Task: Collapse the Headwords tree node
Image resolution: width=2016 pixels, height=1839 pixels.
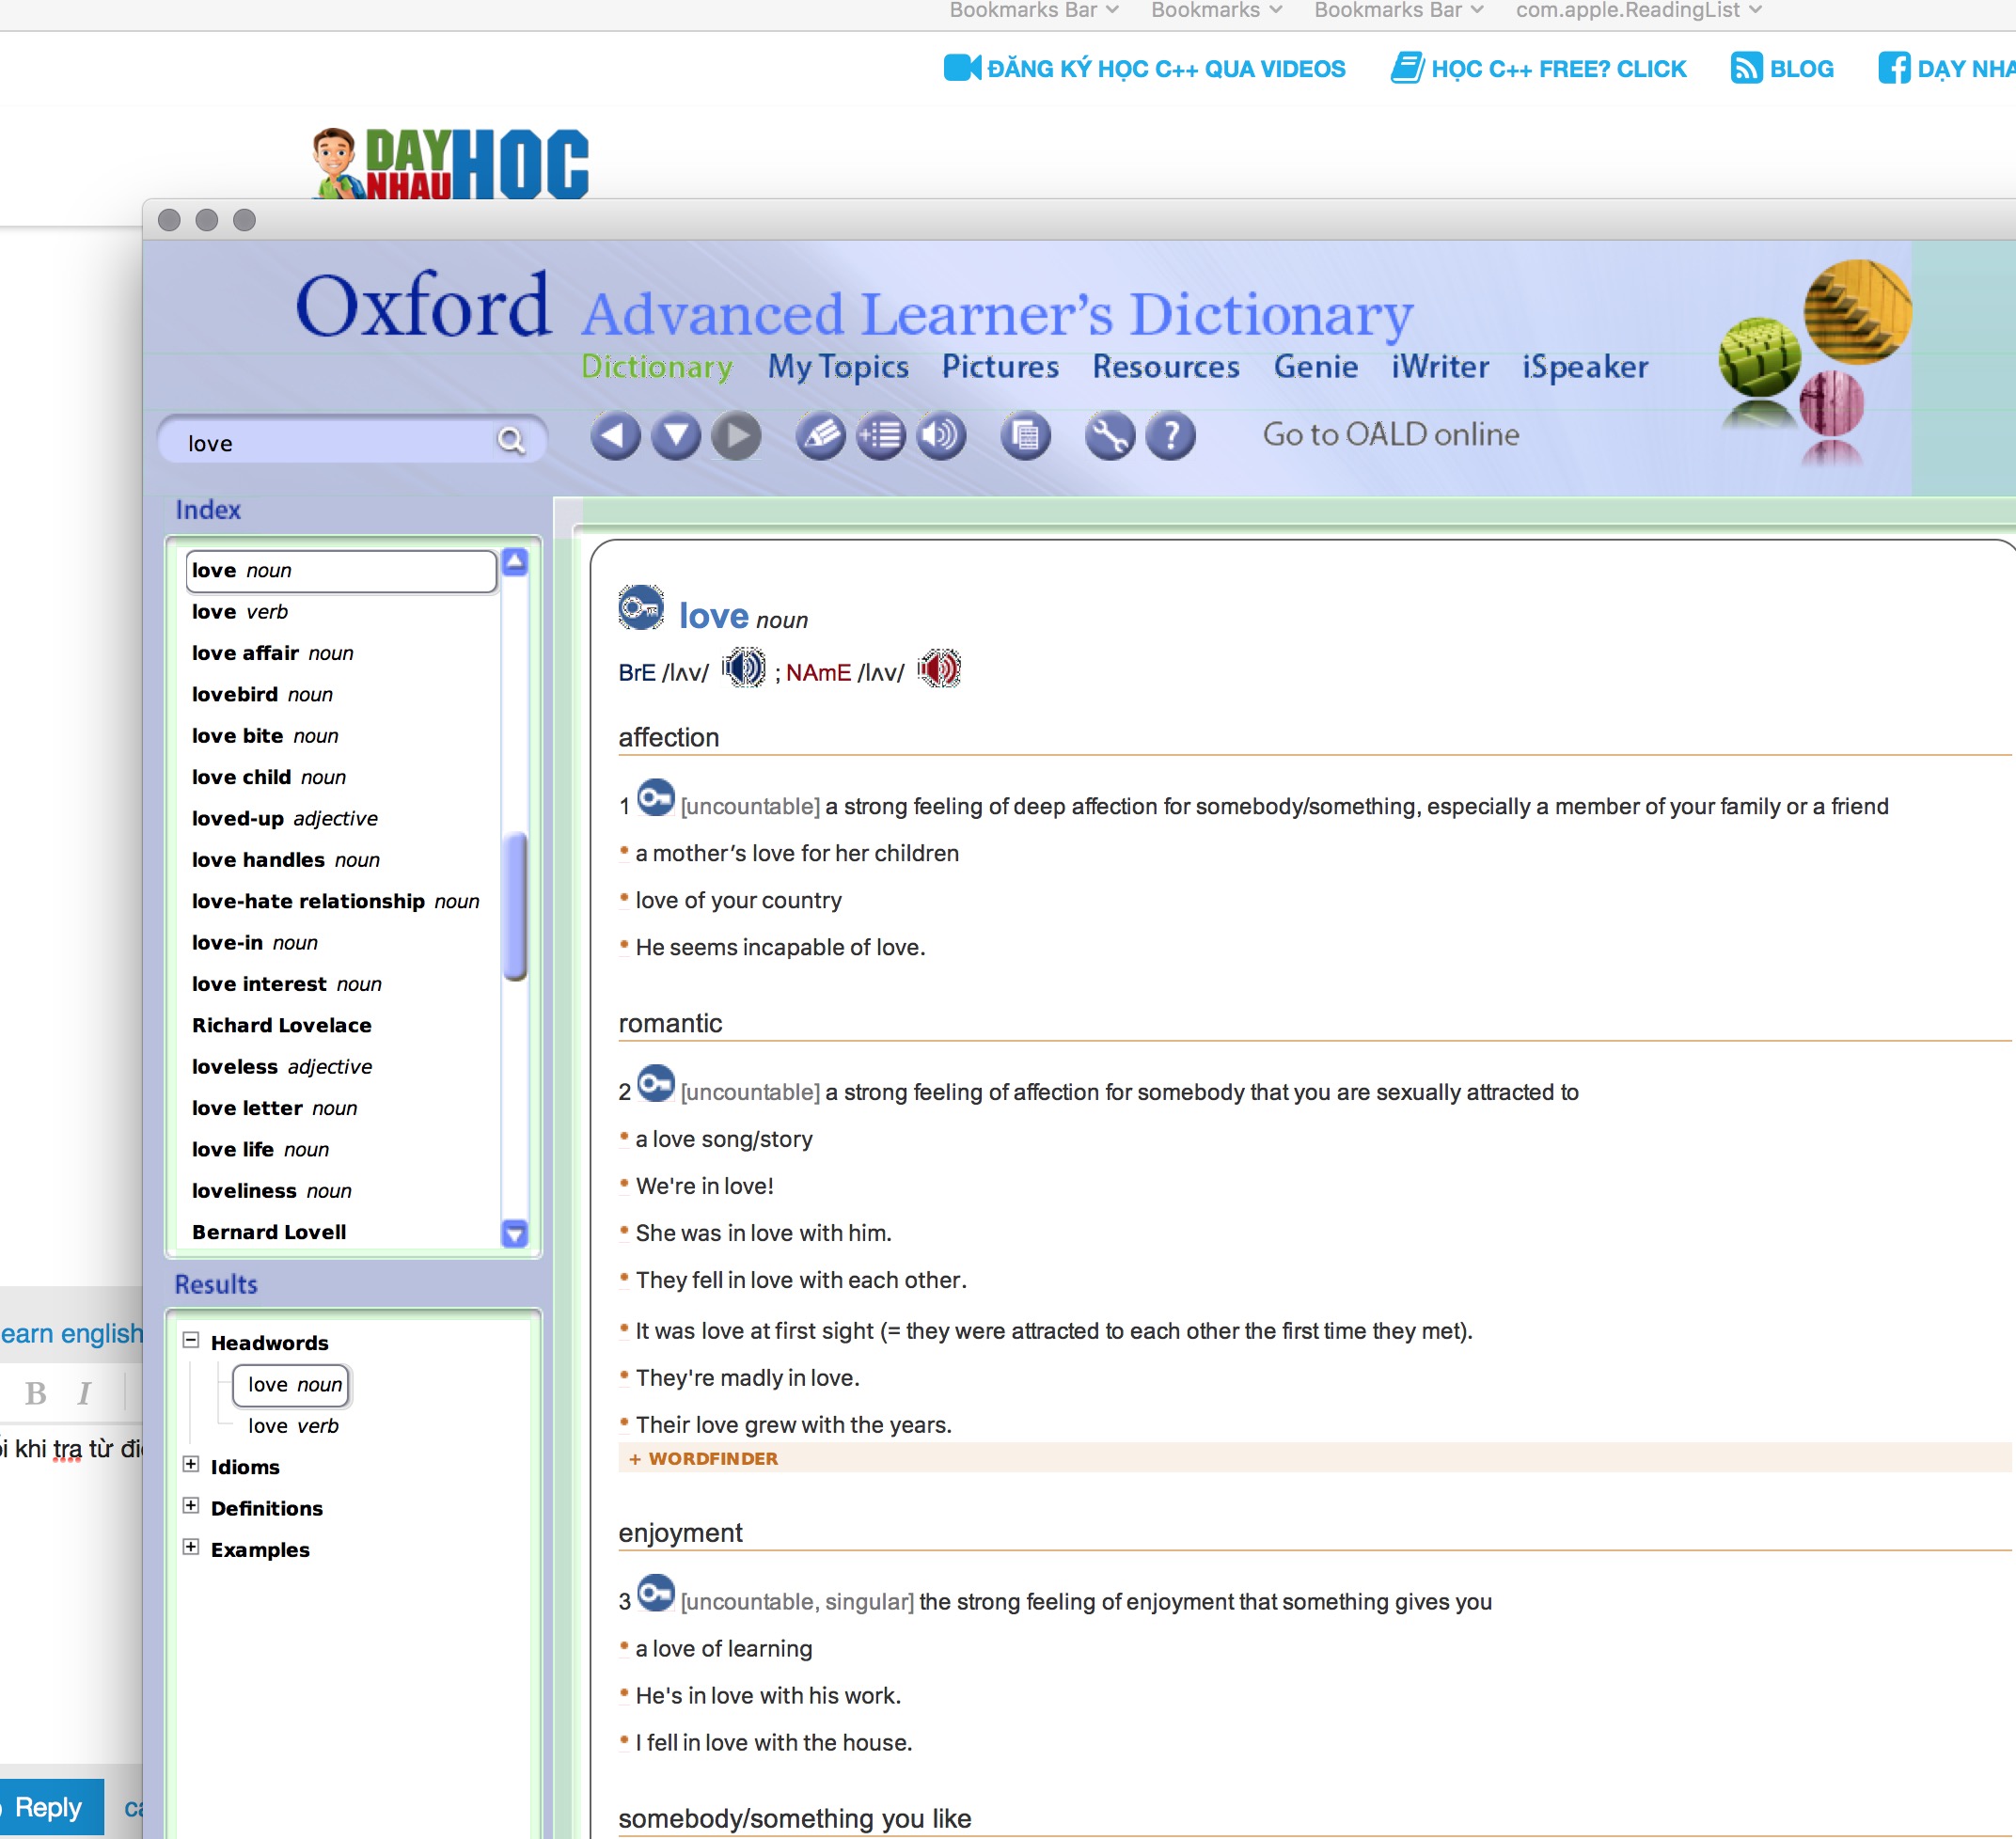Action: 191,1341
